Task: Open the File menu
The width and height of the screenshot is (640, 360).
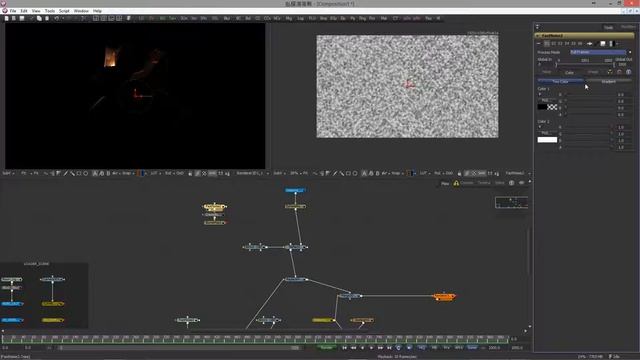Action: [x=13, y=11]
